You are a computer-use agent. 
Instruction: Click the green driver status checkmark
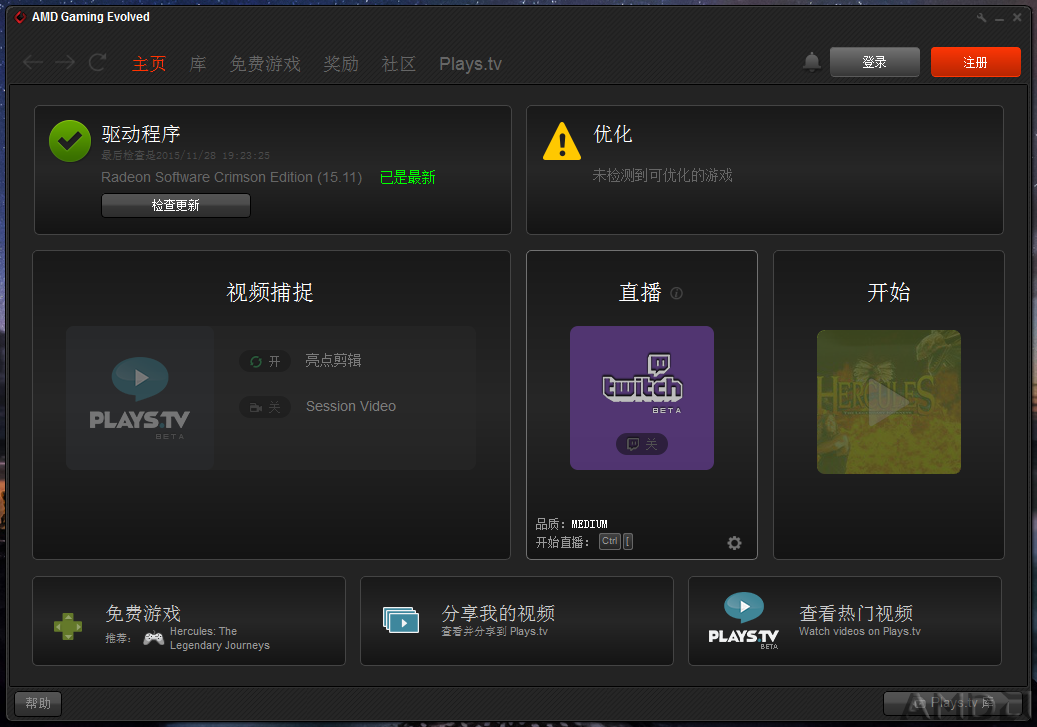pos(70,141)
